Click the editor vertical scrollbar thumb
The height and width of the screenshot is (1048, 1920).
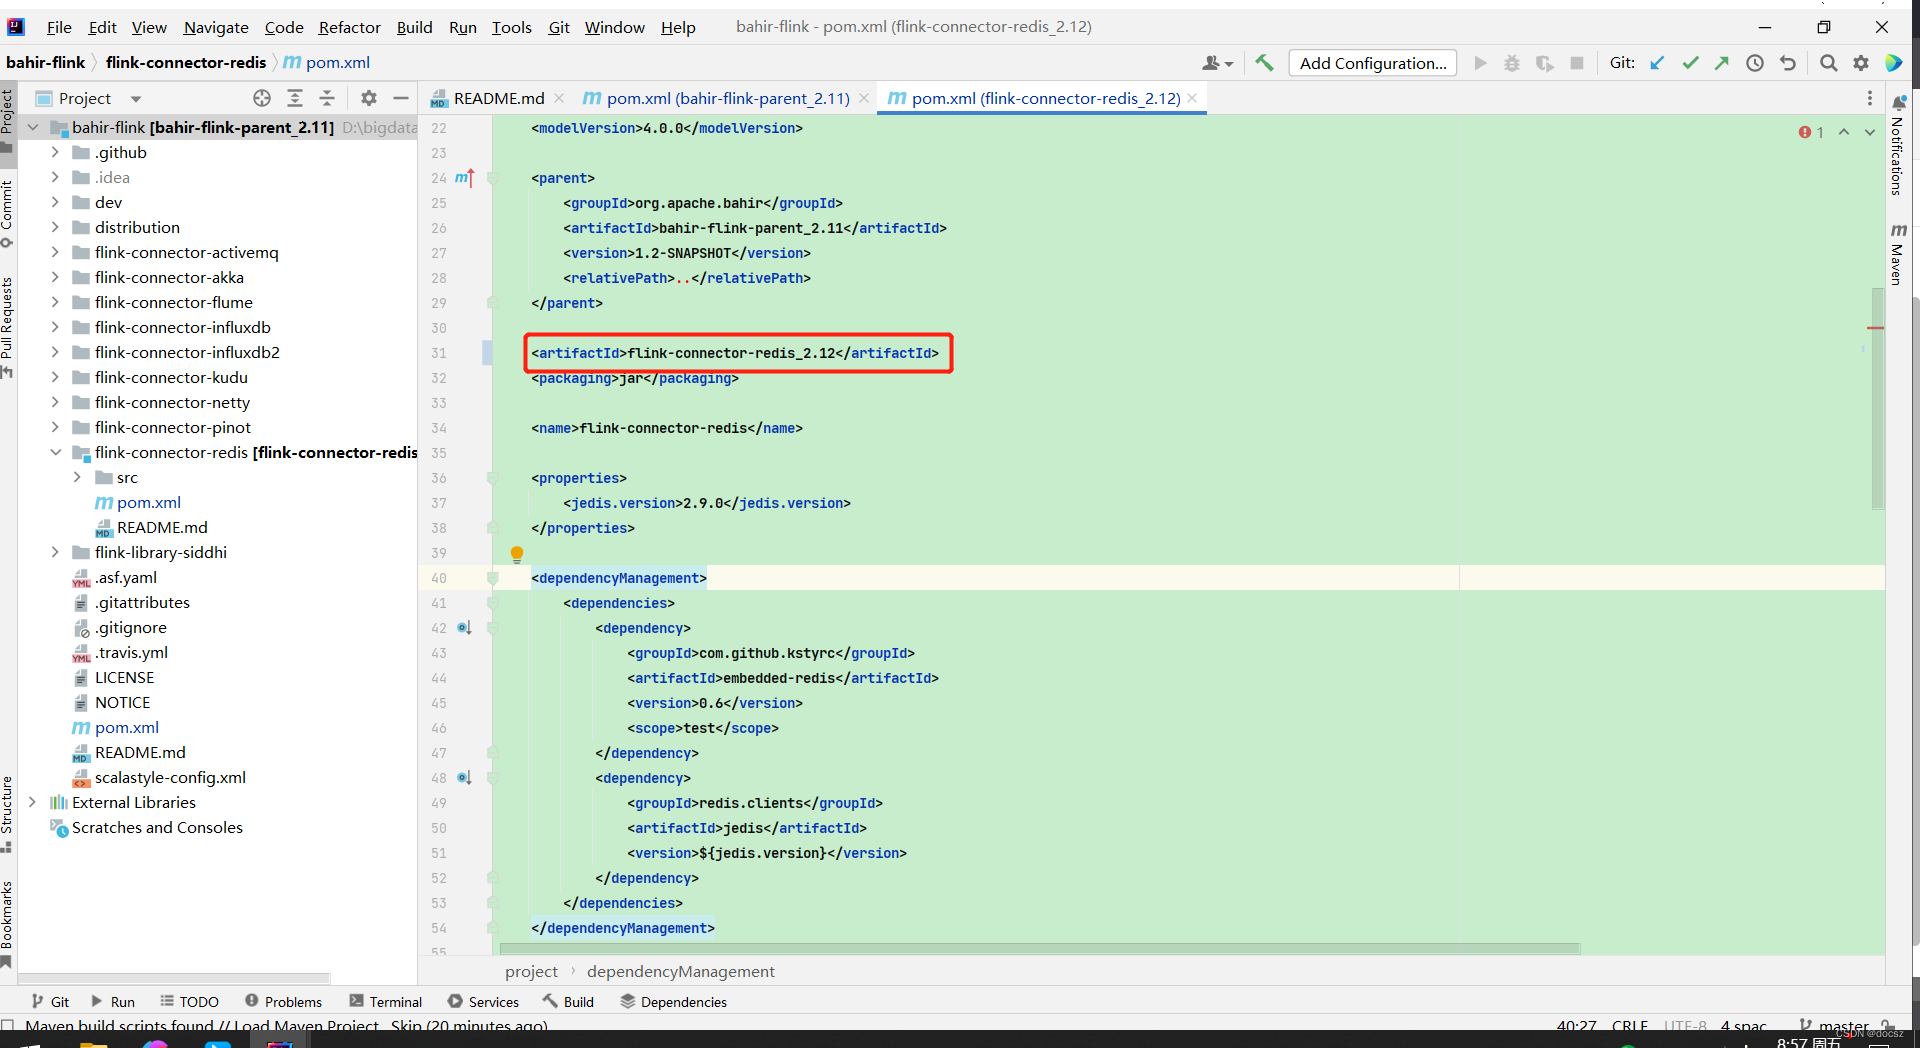tap(1877, 398)
